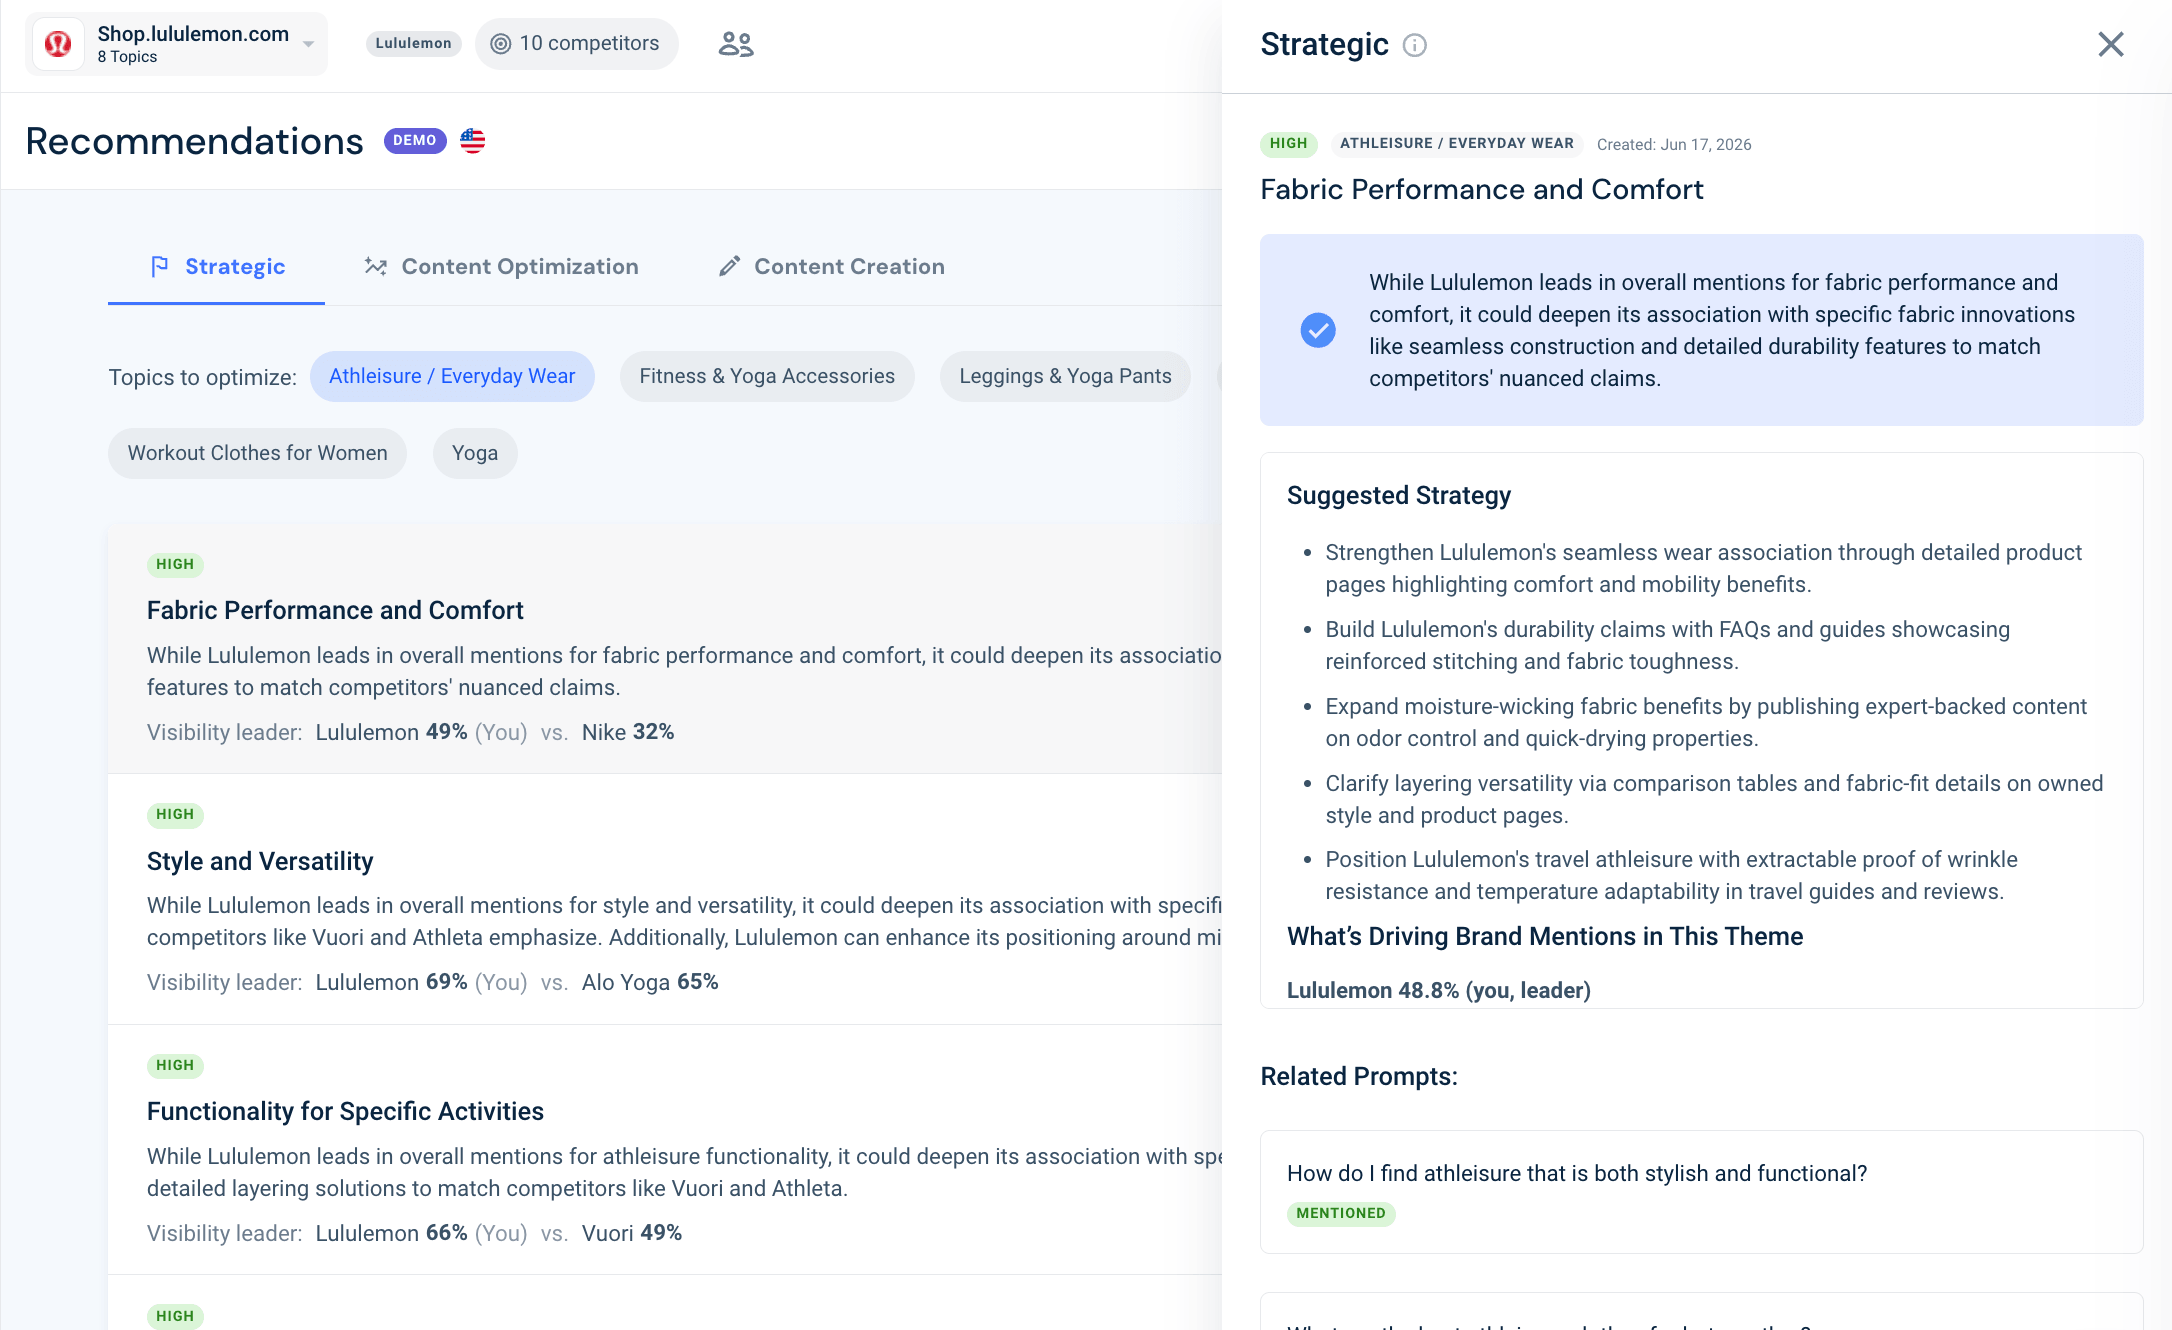Open the team members icon

736,44
